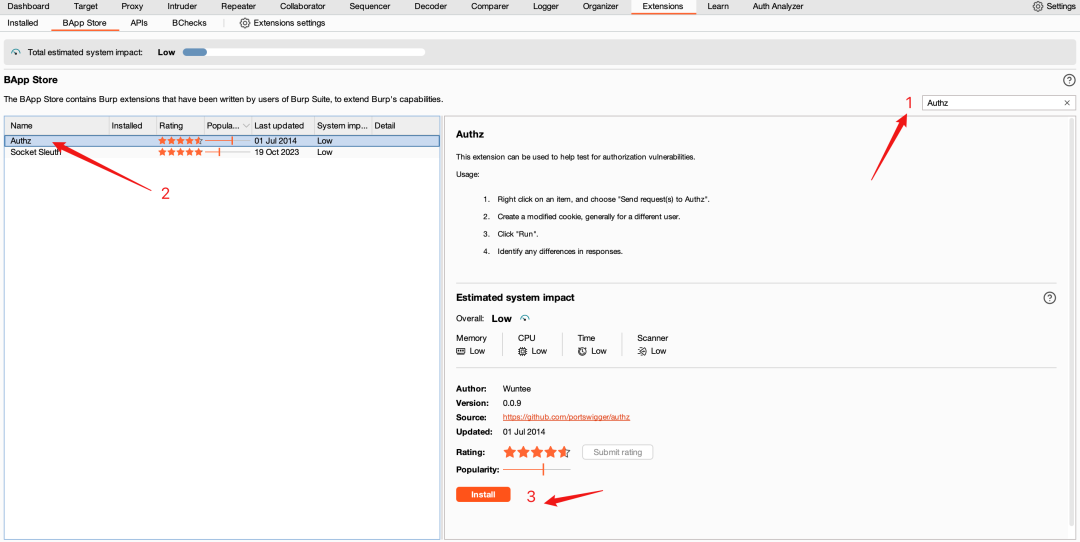Select the Authz row in the list
The height and width of the screenshot is (542, 1080).
[222, 140]
